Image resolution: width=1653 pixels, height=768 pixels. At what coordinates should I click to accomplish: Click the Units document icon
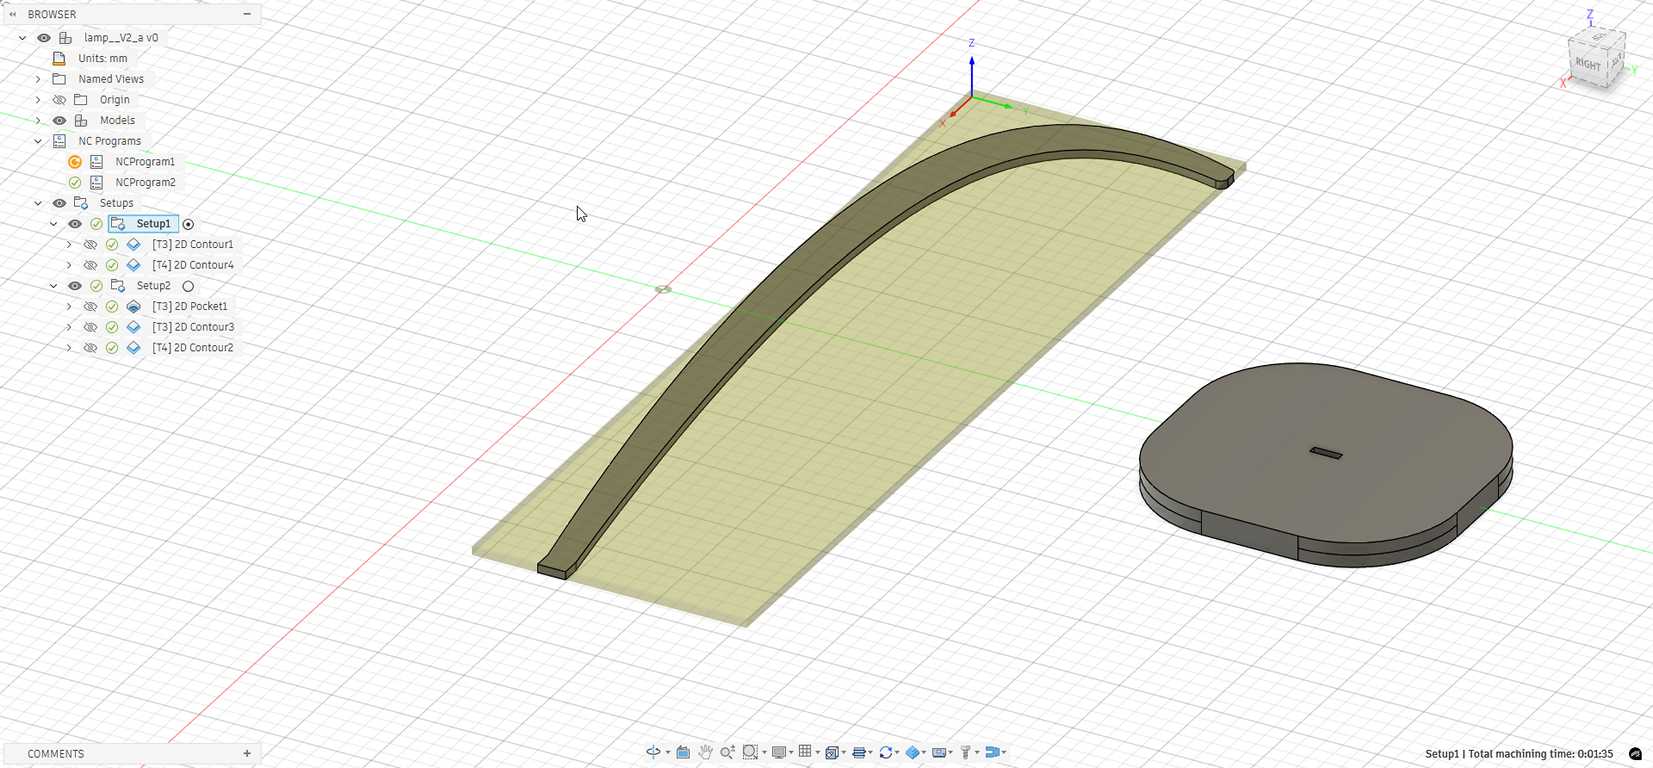point(59,59)
